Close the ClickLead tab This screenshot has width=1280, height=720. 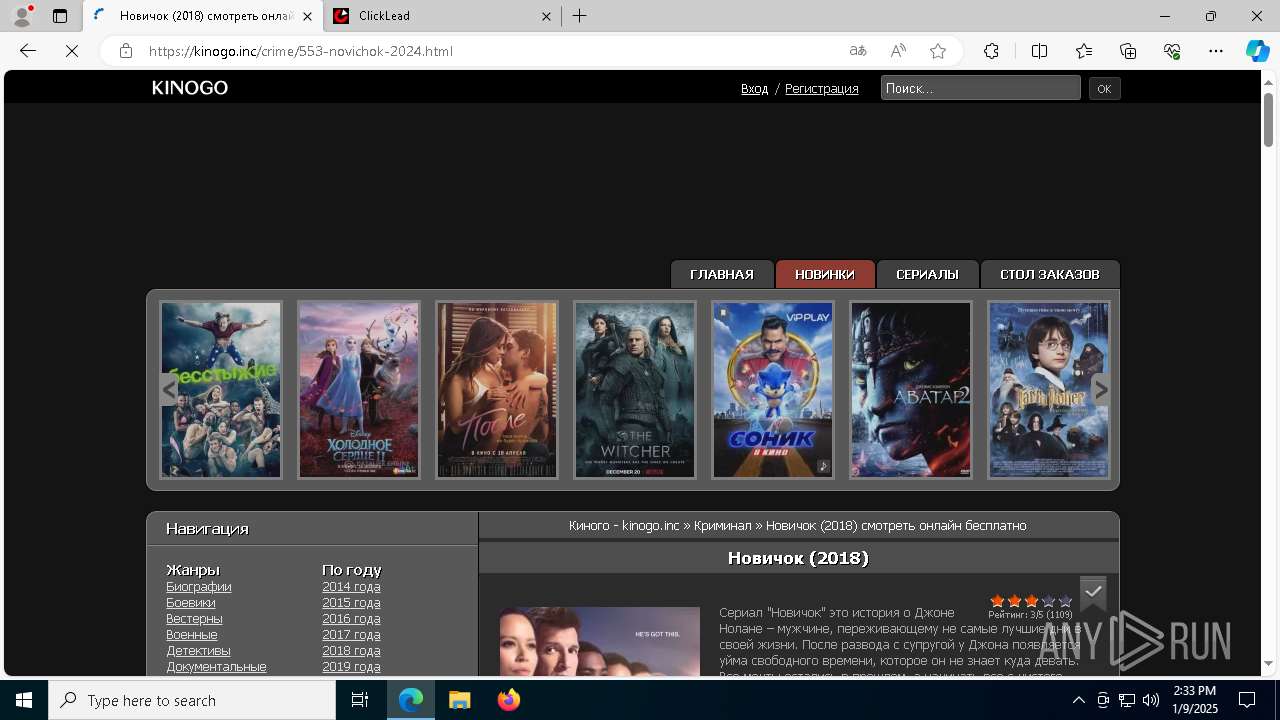[547, 16]
